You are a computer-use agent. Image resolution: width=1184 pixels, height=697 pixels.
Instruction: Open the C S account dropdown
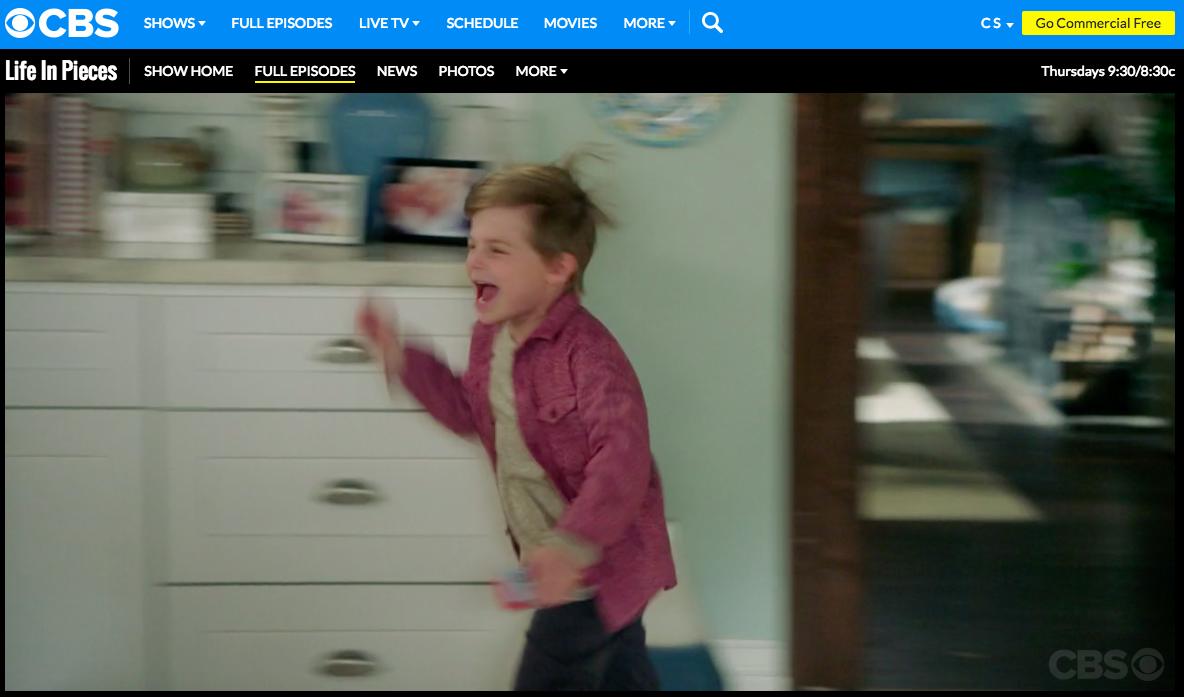point(997,23)
